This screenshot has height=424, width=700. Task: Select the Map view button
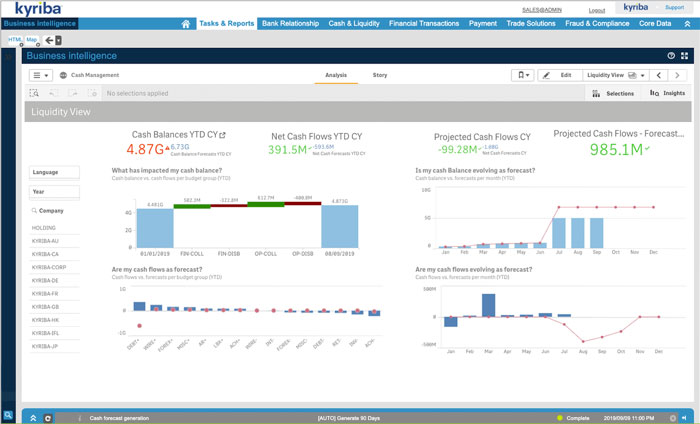[x=32, y=40]
